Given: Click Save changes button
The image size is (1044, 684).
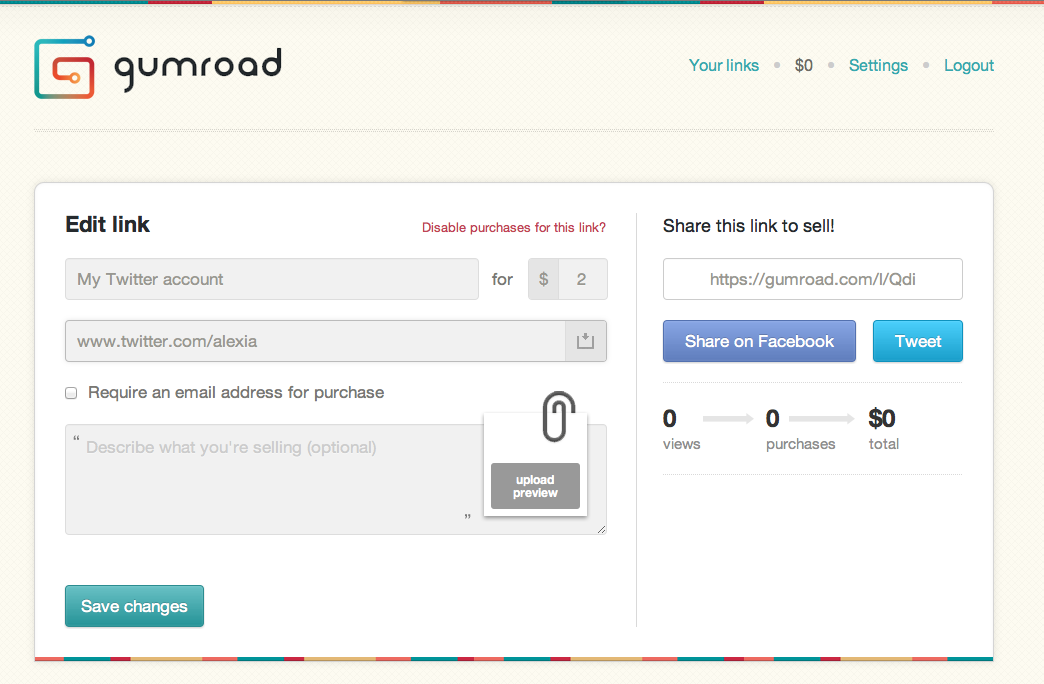Looking at the screenshot, I should click(134, 606).
